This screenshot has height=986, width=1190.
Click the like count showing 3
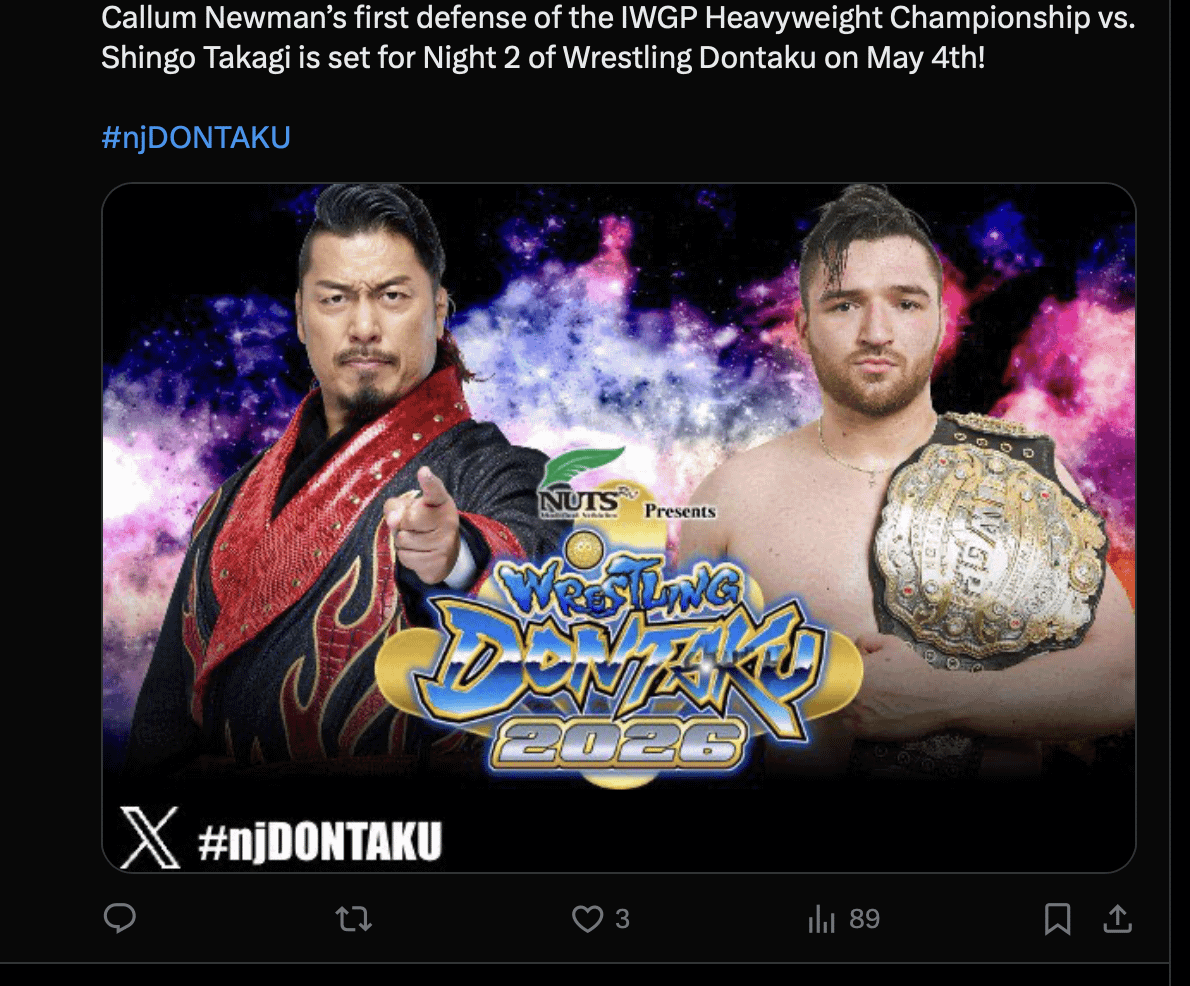point(622,919)
